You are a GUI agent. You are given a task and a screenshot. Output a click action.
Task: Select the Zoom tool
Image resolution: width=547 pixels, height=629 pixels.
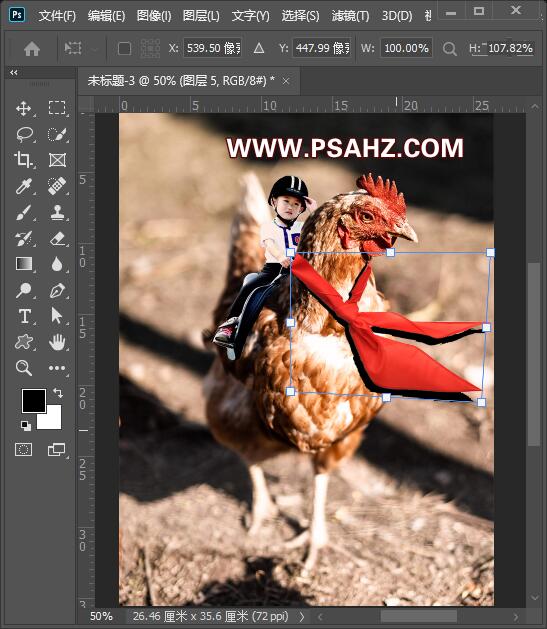24,368
